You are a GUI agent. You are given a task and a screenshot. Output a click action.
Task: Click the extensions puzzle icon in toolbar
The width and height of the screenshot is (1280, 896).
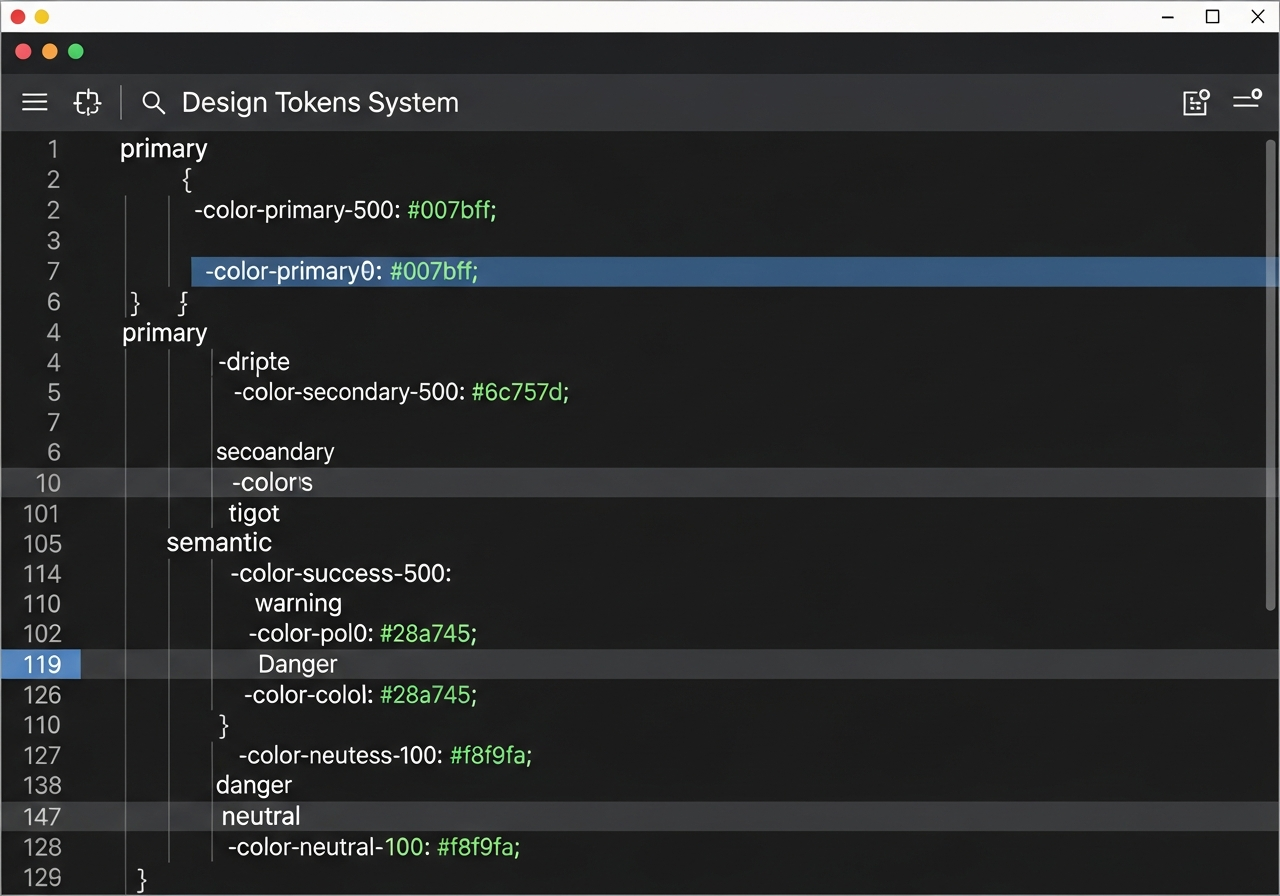pyautogui.click(x=88, y=102)
